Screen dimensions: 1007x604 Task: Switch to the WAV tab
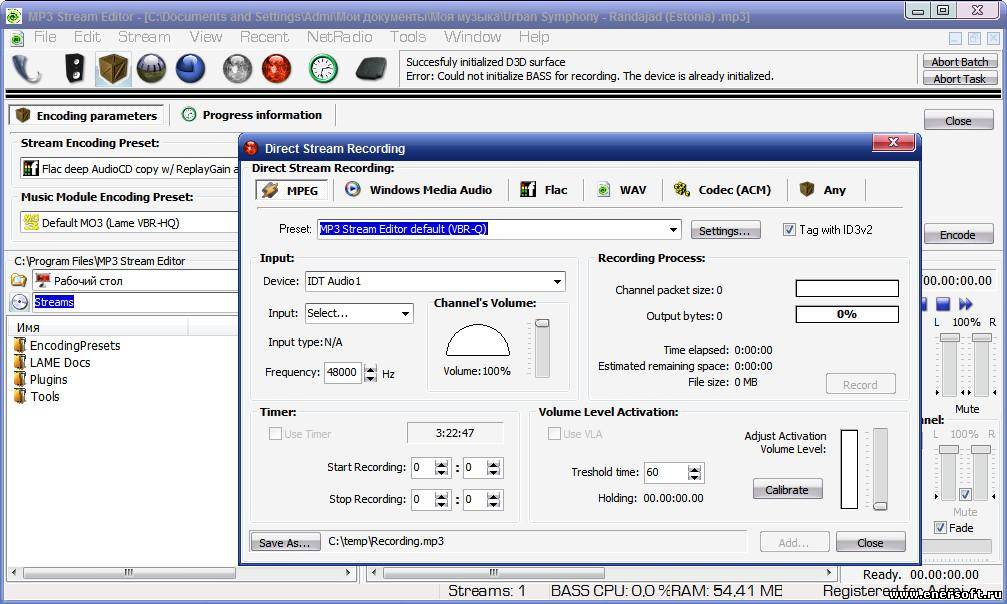pyautogui.click(x=622, y=190)
